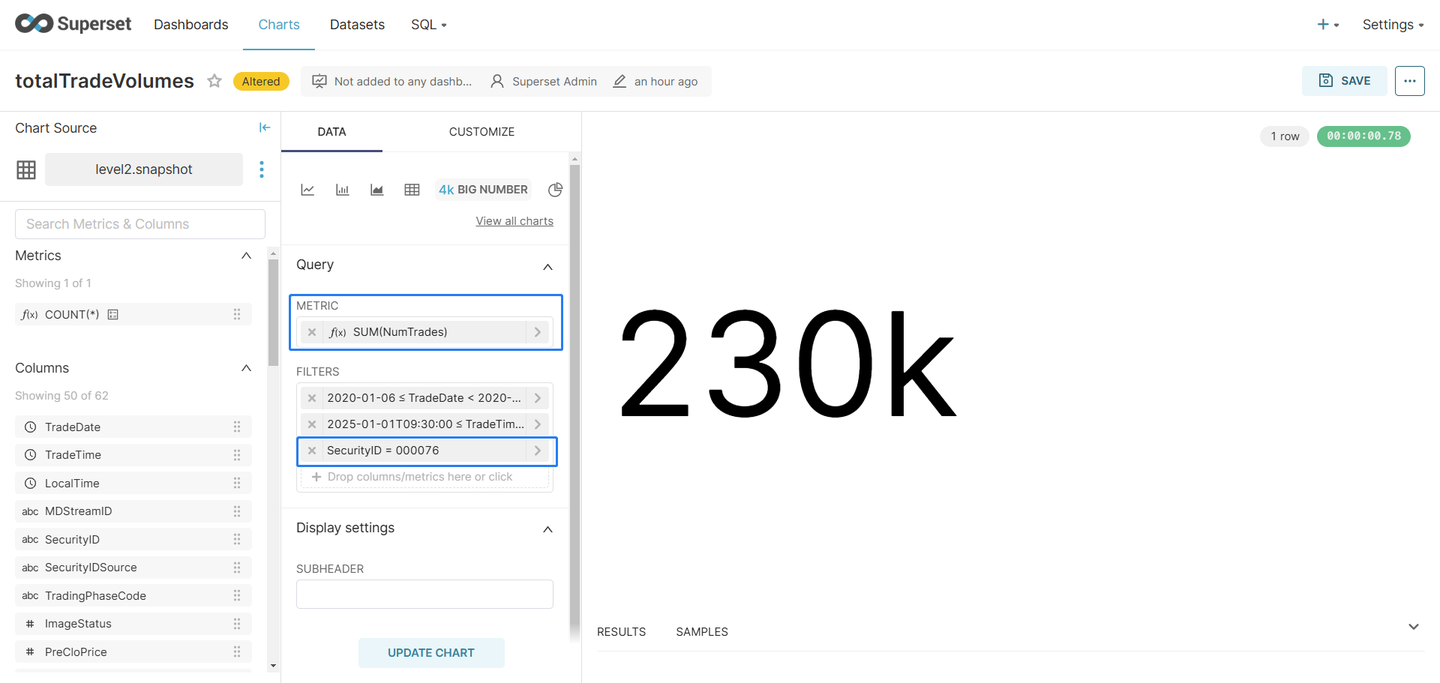This screenshot has height=683, width=1440.
Task: Select the line chart icon
Action: [x=308, y=190]
